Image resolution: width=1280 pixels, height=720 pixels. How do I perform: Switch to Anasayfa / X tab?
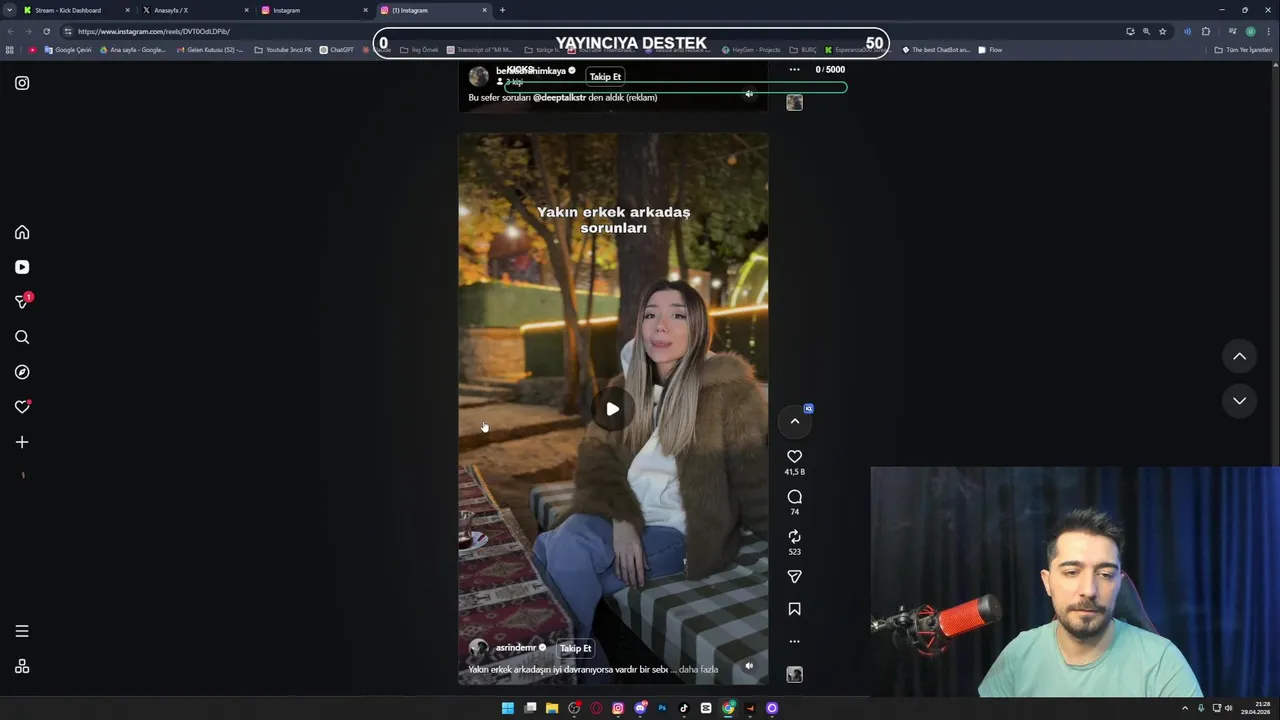pos(196,10)
